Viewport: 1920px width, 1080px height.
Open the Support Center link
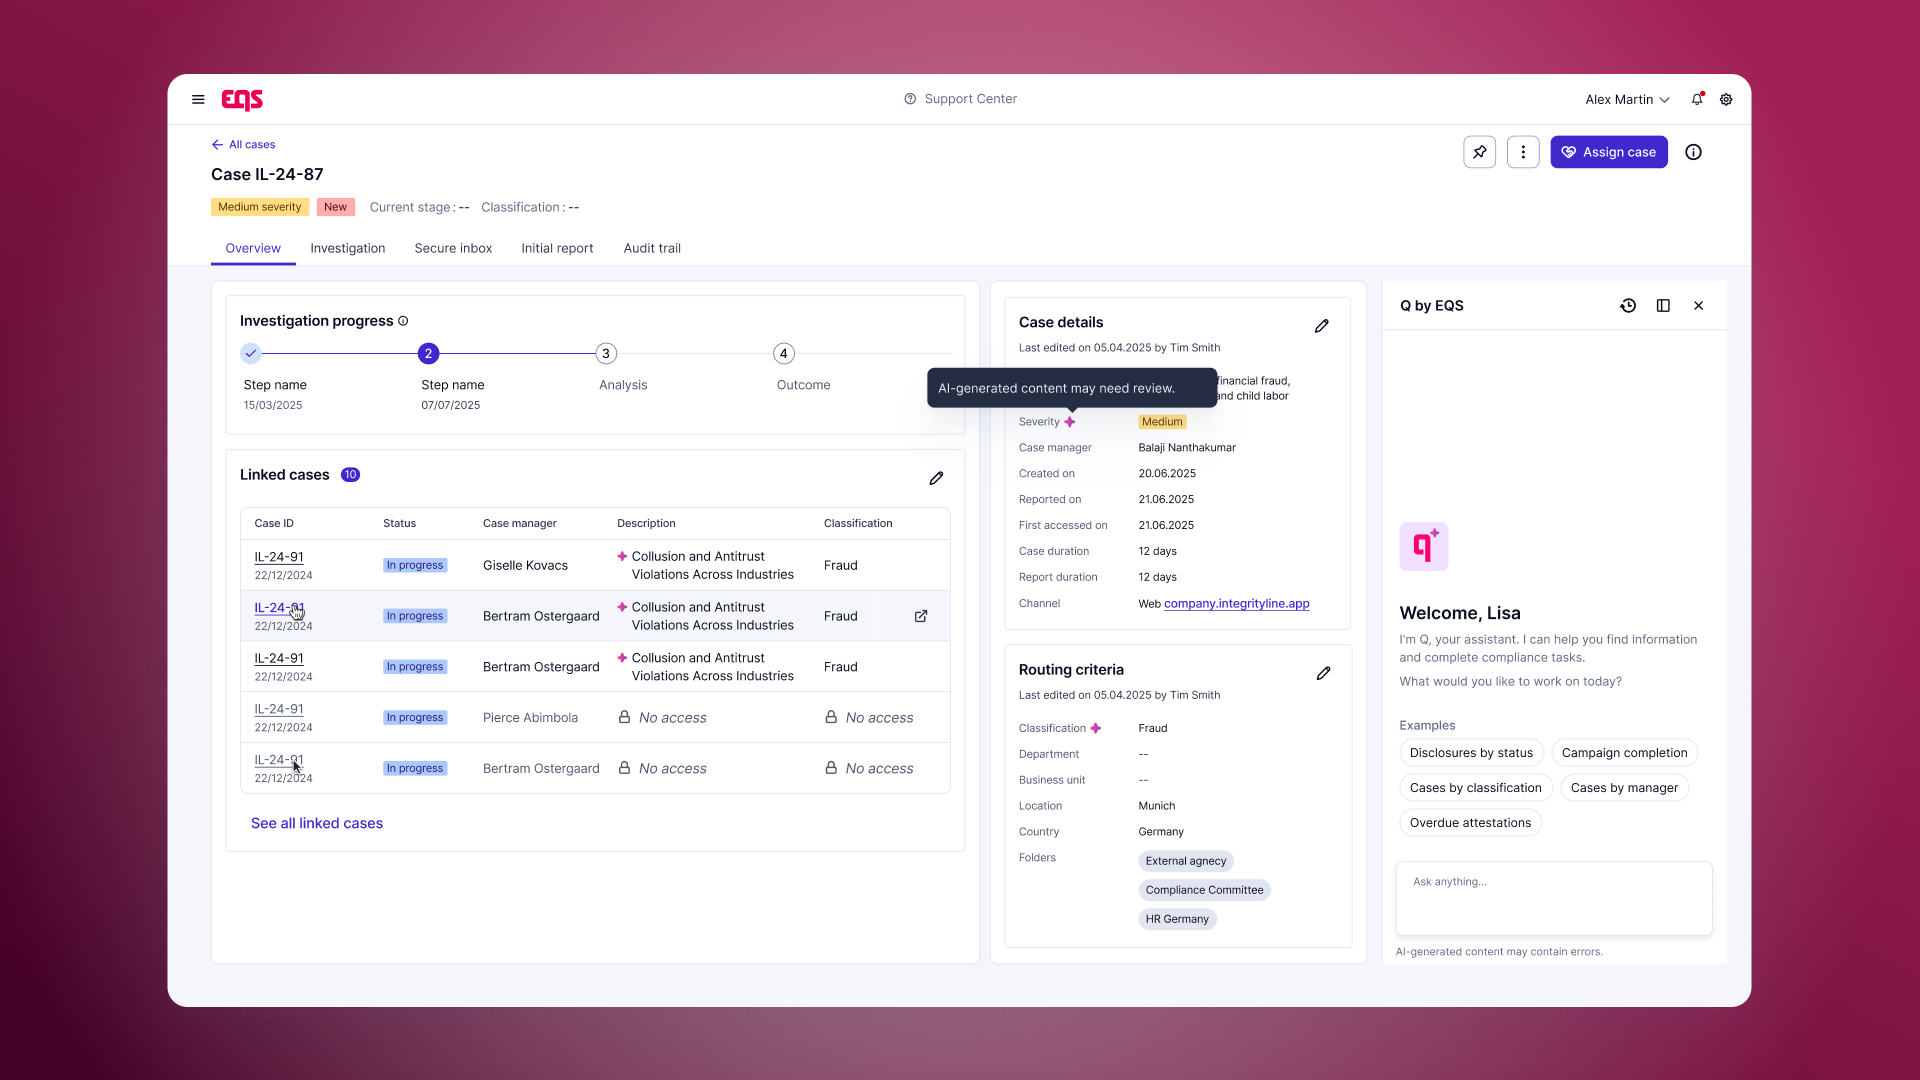click(960, 99)
